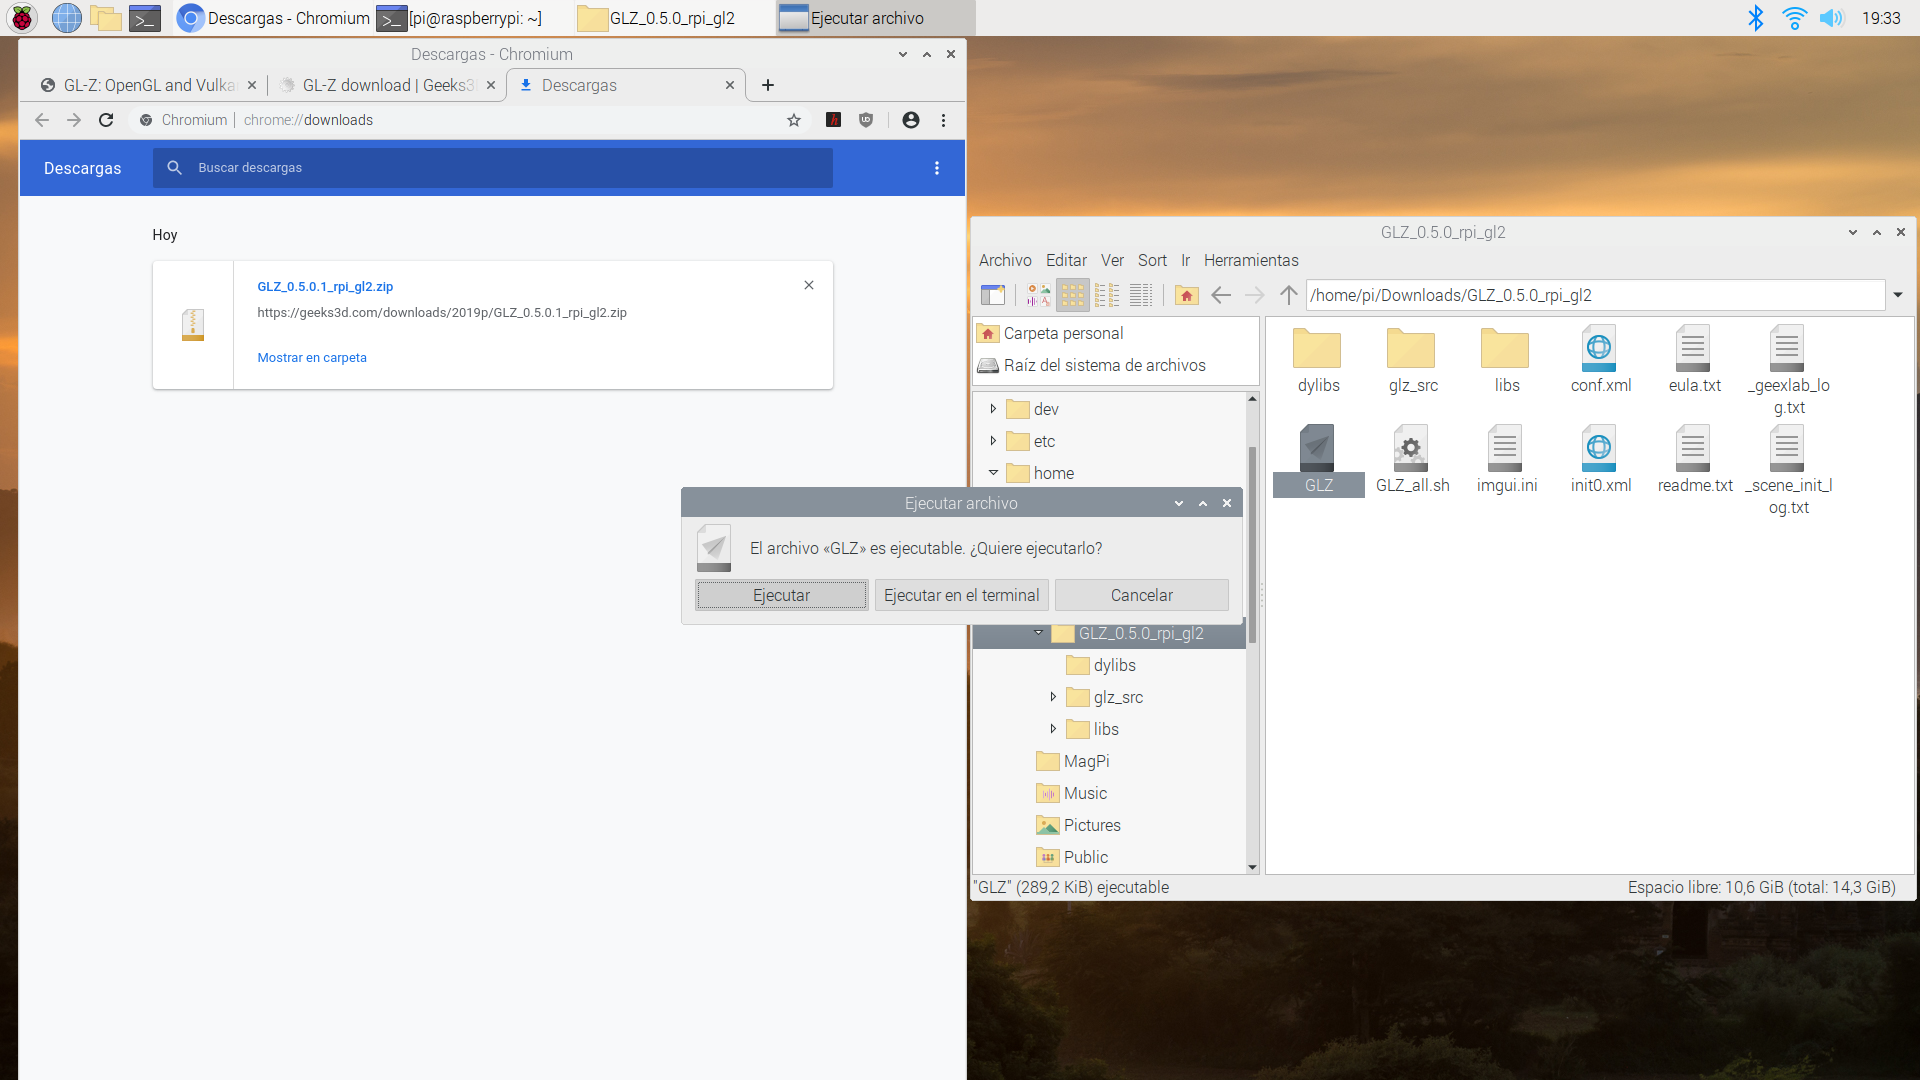Click Mostrar en carpeta link
Viewport: 1920px width, 1080px height.
tap(312, 358)
